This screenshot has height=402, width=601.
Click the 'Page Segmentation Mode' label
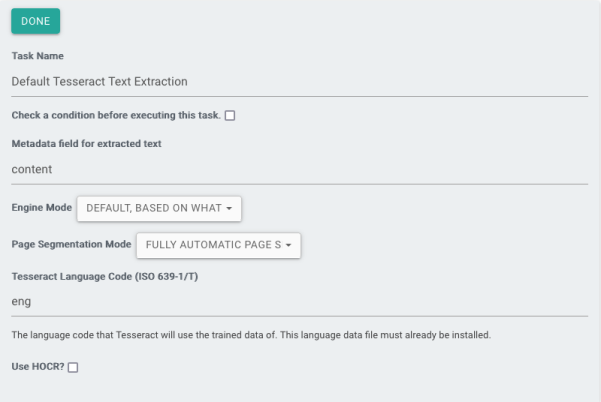(x=70, y=243)
